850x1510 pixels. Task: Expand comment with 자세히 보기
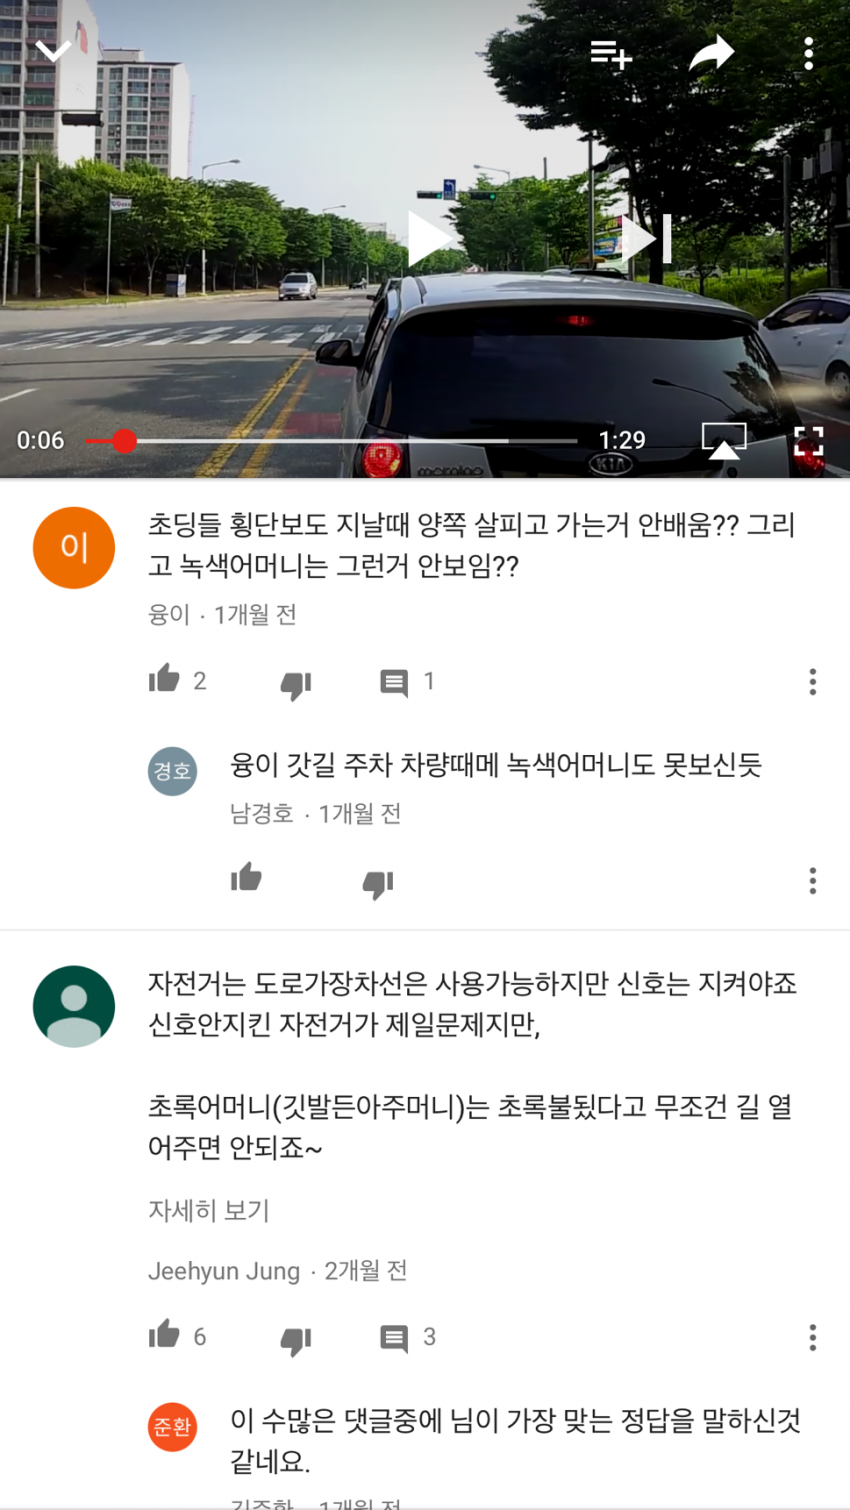click(209, 1210)
